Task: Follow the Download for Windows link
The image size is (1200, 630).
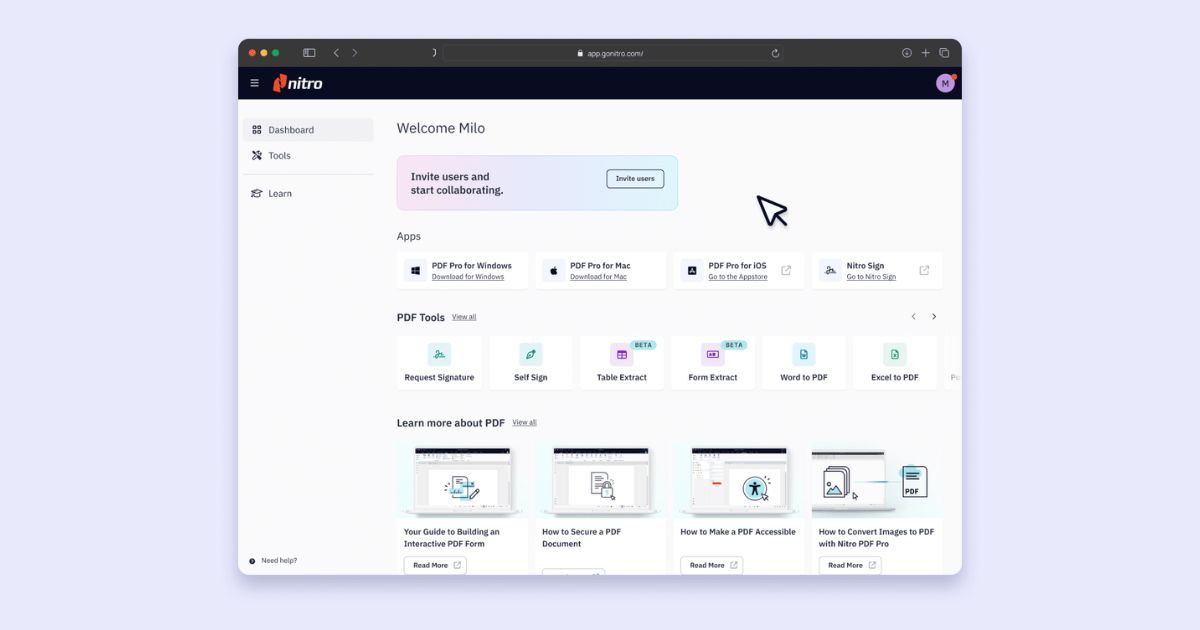Action: click(x=468, y=277)
